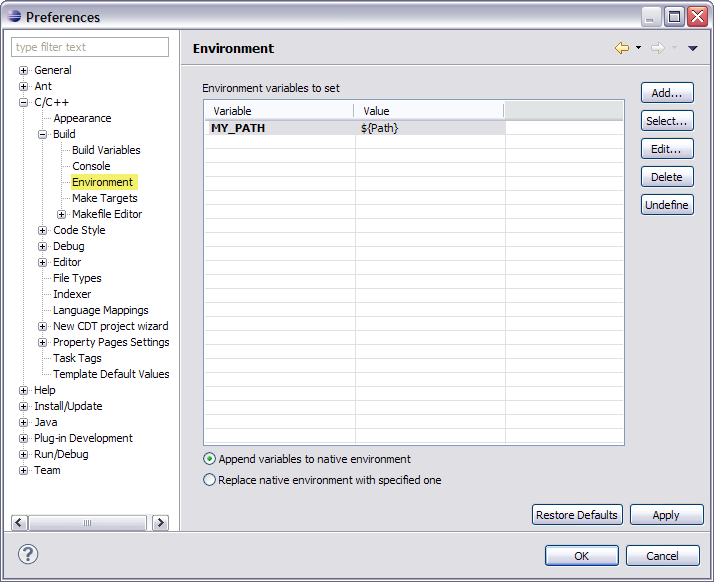The width and height of the screenshot is (714, 582).
Task: Click the back navigation arrow icon
Action: coord(622,48)
